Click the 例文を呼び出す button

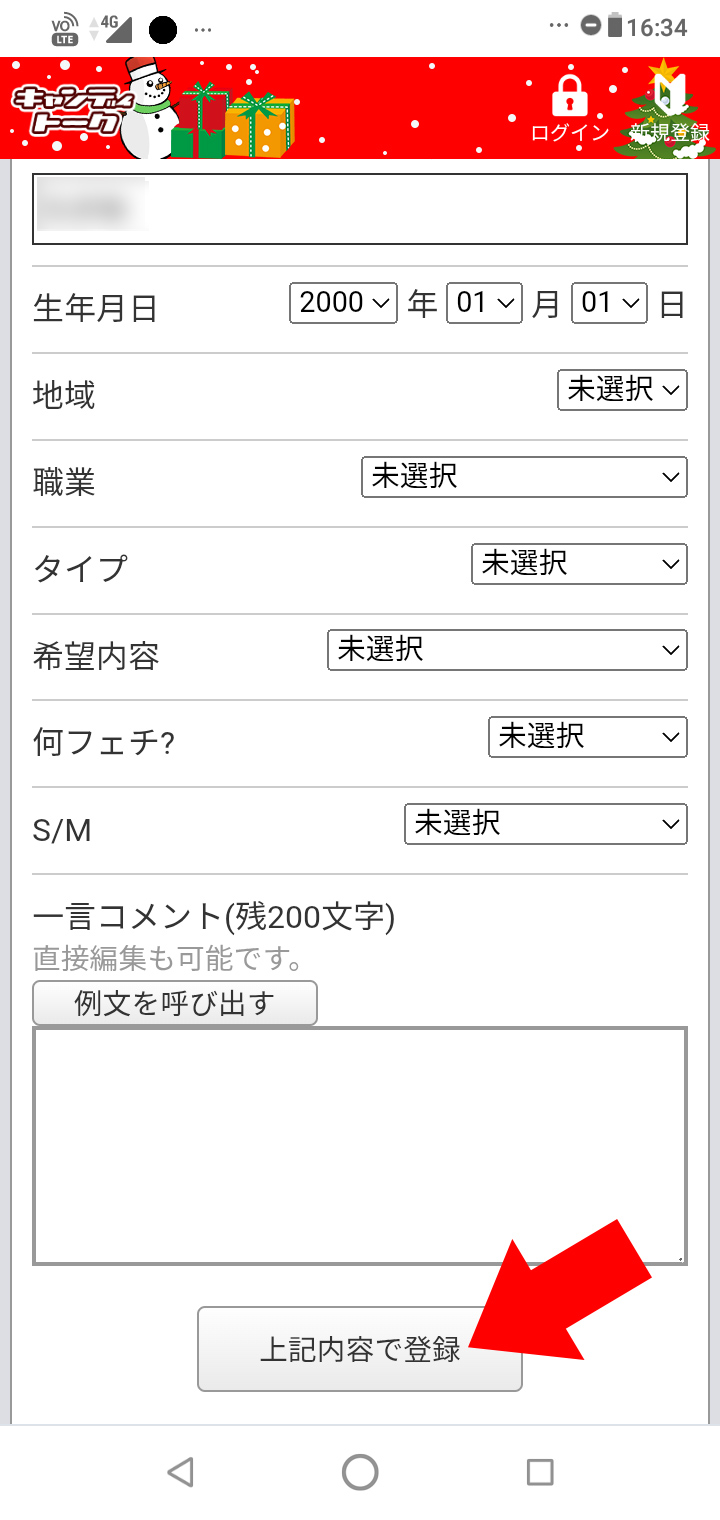point(175,1003)
